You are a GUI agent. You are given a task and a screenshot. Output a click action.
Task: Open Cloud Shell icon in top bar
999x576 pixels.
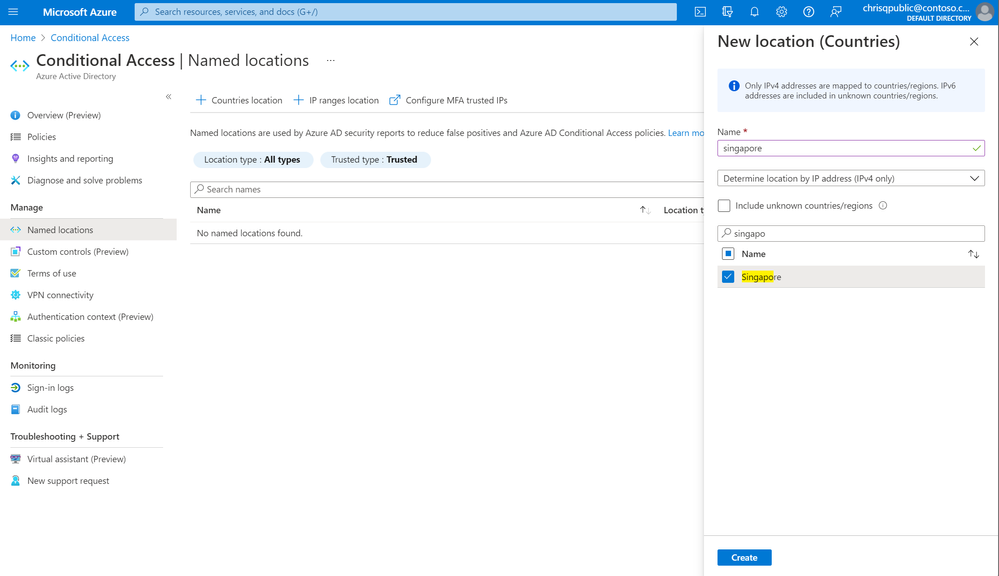[700, 11]
